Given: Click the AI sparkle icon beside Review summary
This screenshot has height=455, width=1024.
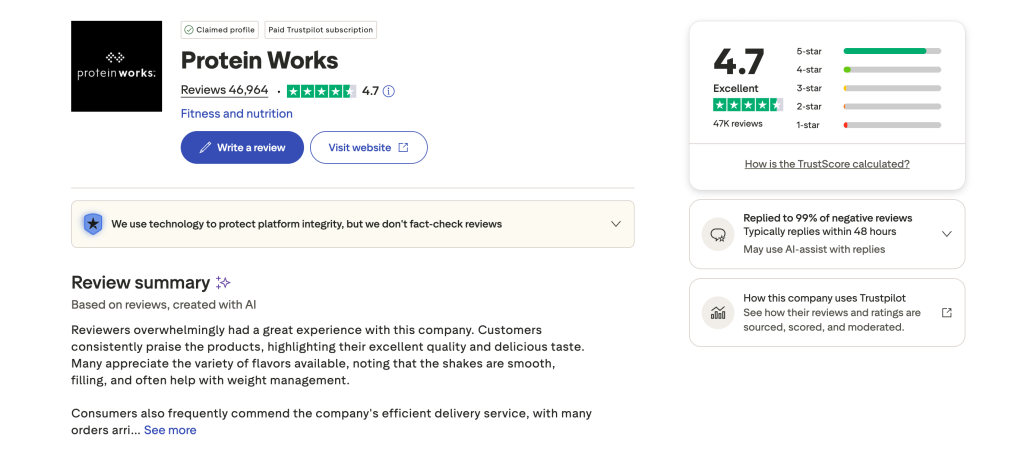Looking at the screenshot, I should pos(223,283).
